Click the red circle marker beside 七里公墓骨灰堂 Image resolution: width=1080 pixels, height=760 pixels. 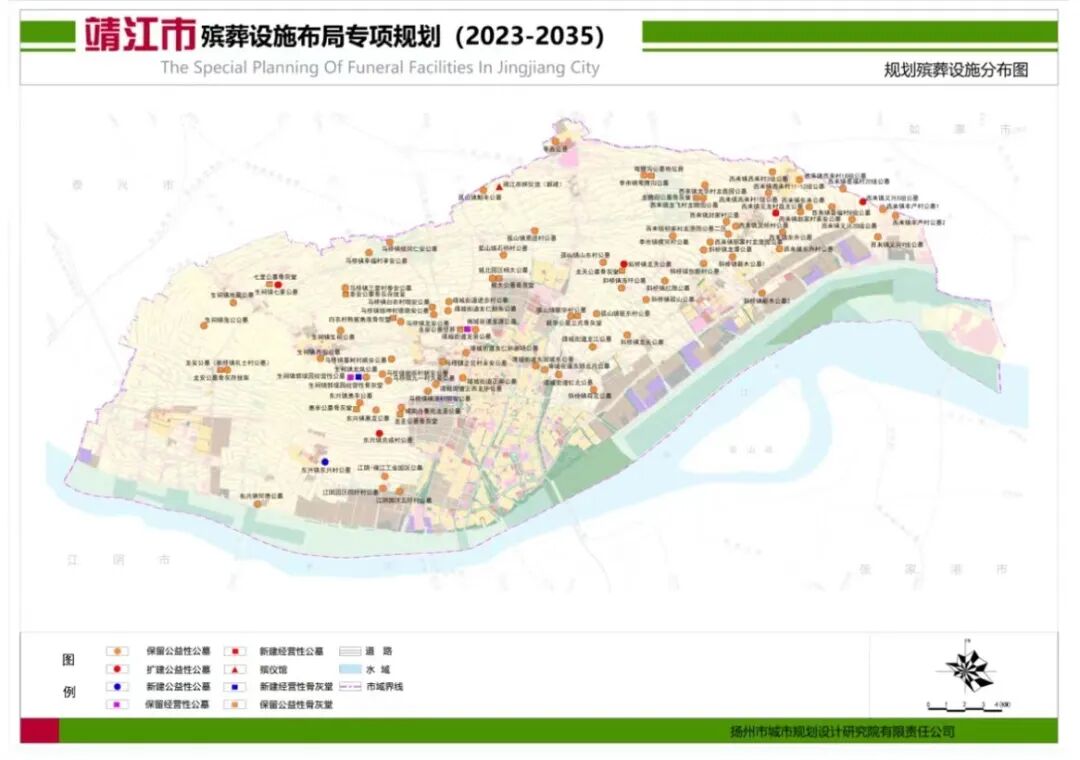coord(278,285)
